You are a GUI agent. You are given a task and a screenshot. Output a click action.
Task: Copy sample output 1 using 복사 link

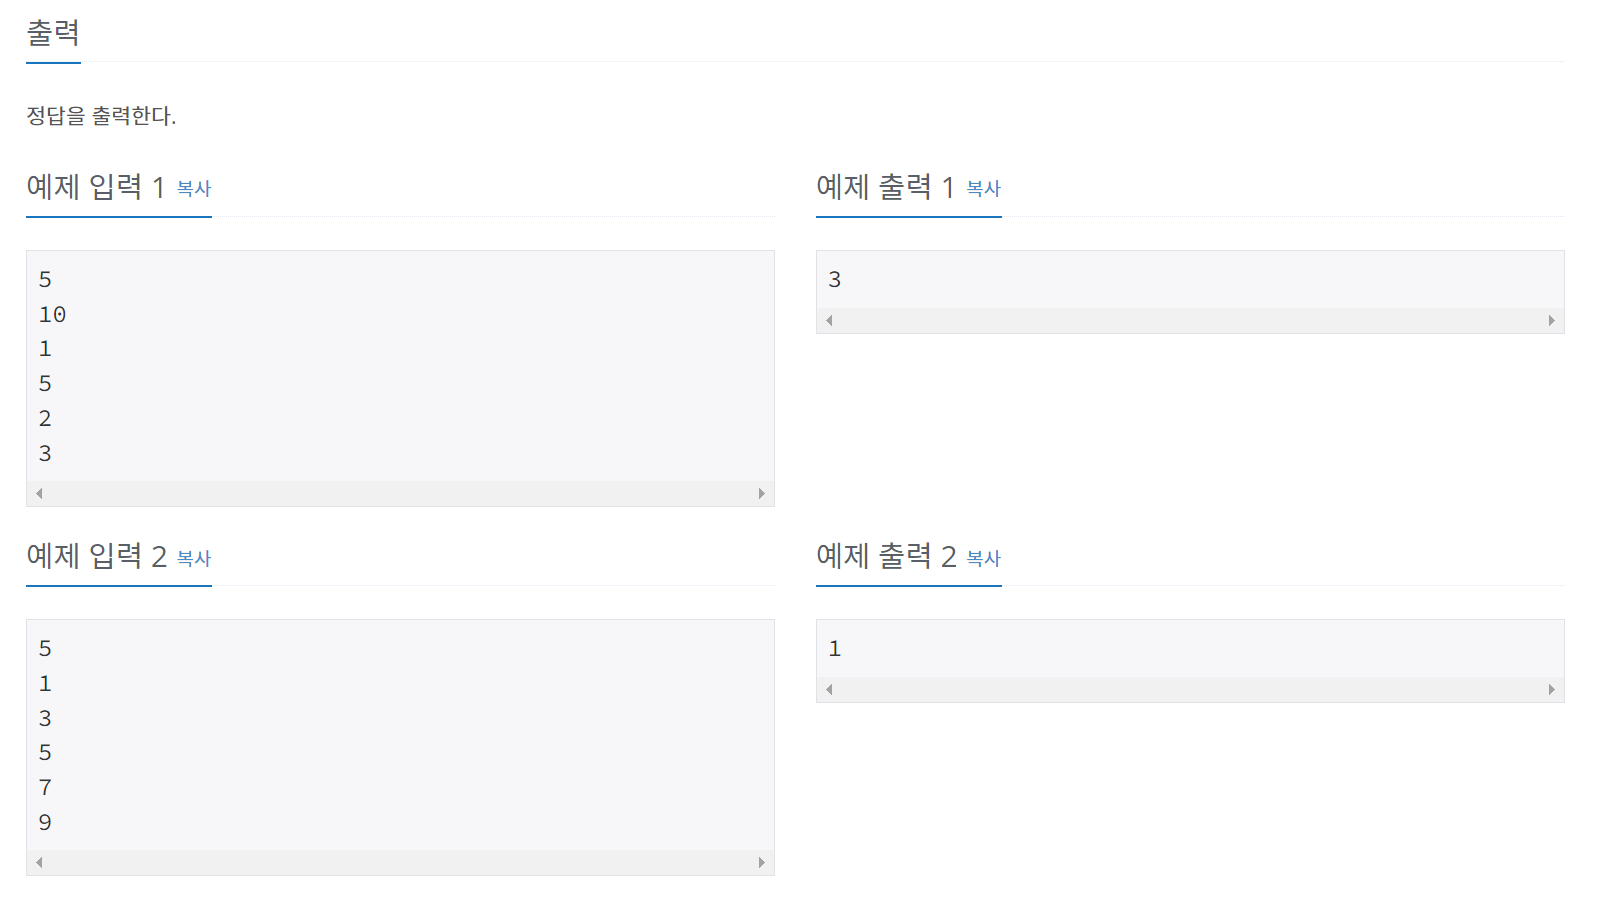(x=984, y=189)
